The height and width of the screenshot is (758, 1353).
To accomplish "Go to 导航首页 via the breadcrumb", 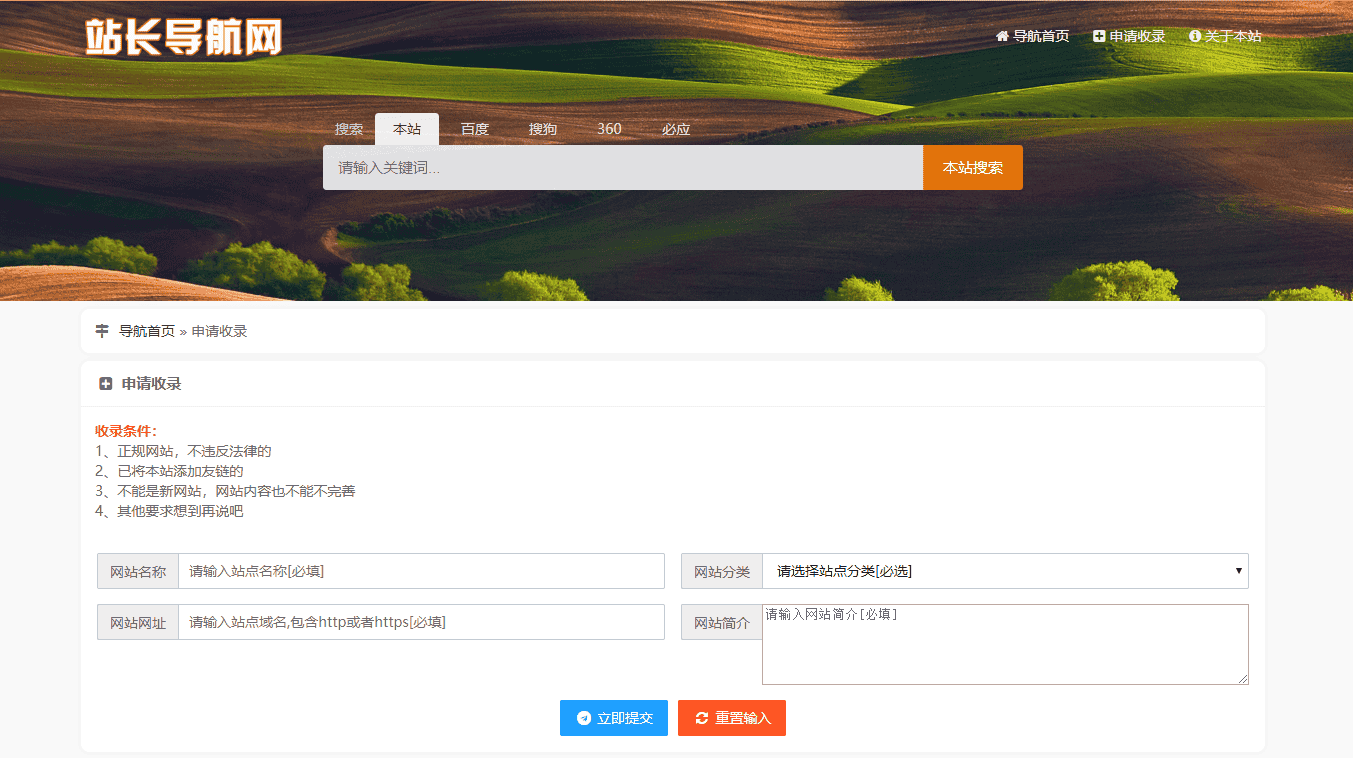I will click(x=147, y=331).
